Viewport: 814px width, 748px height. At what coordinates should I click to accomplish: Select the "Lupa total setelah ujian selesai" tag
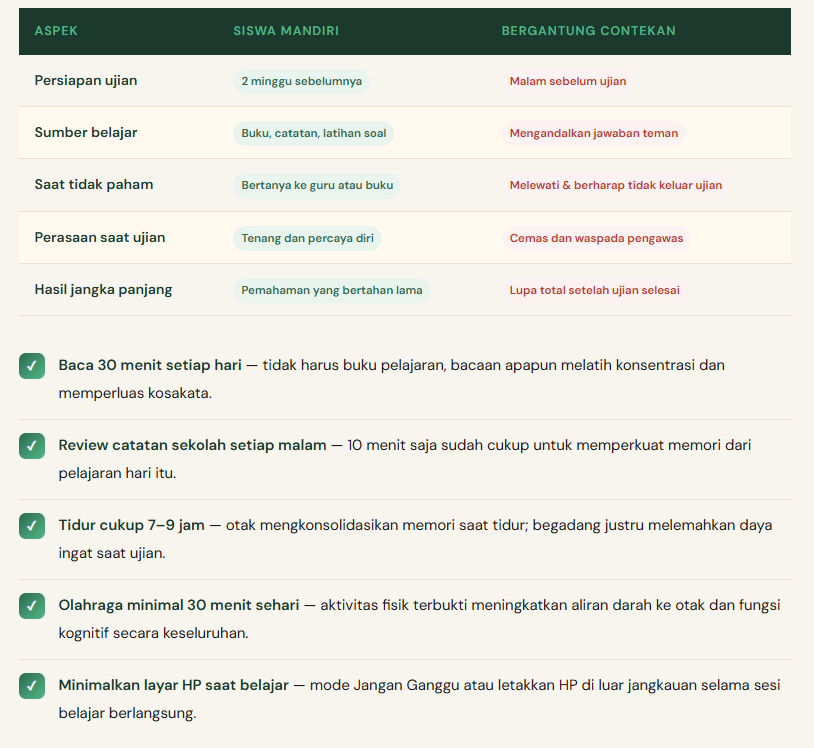pos(594,290)
